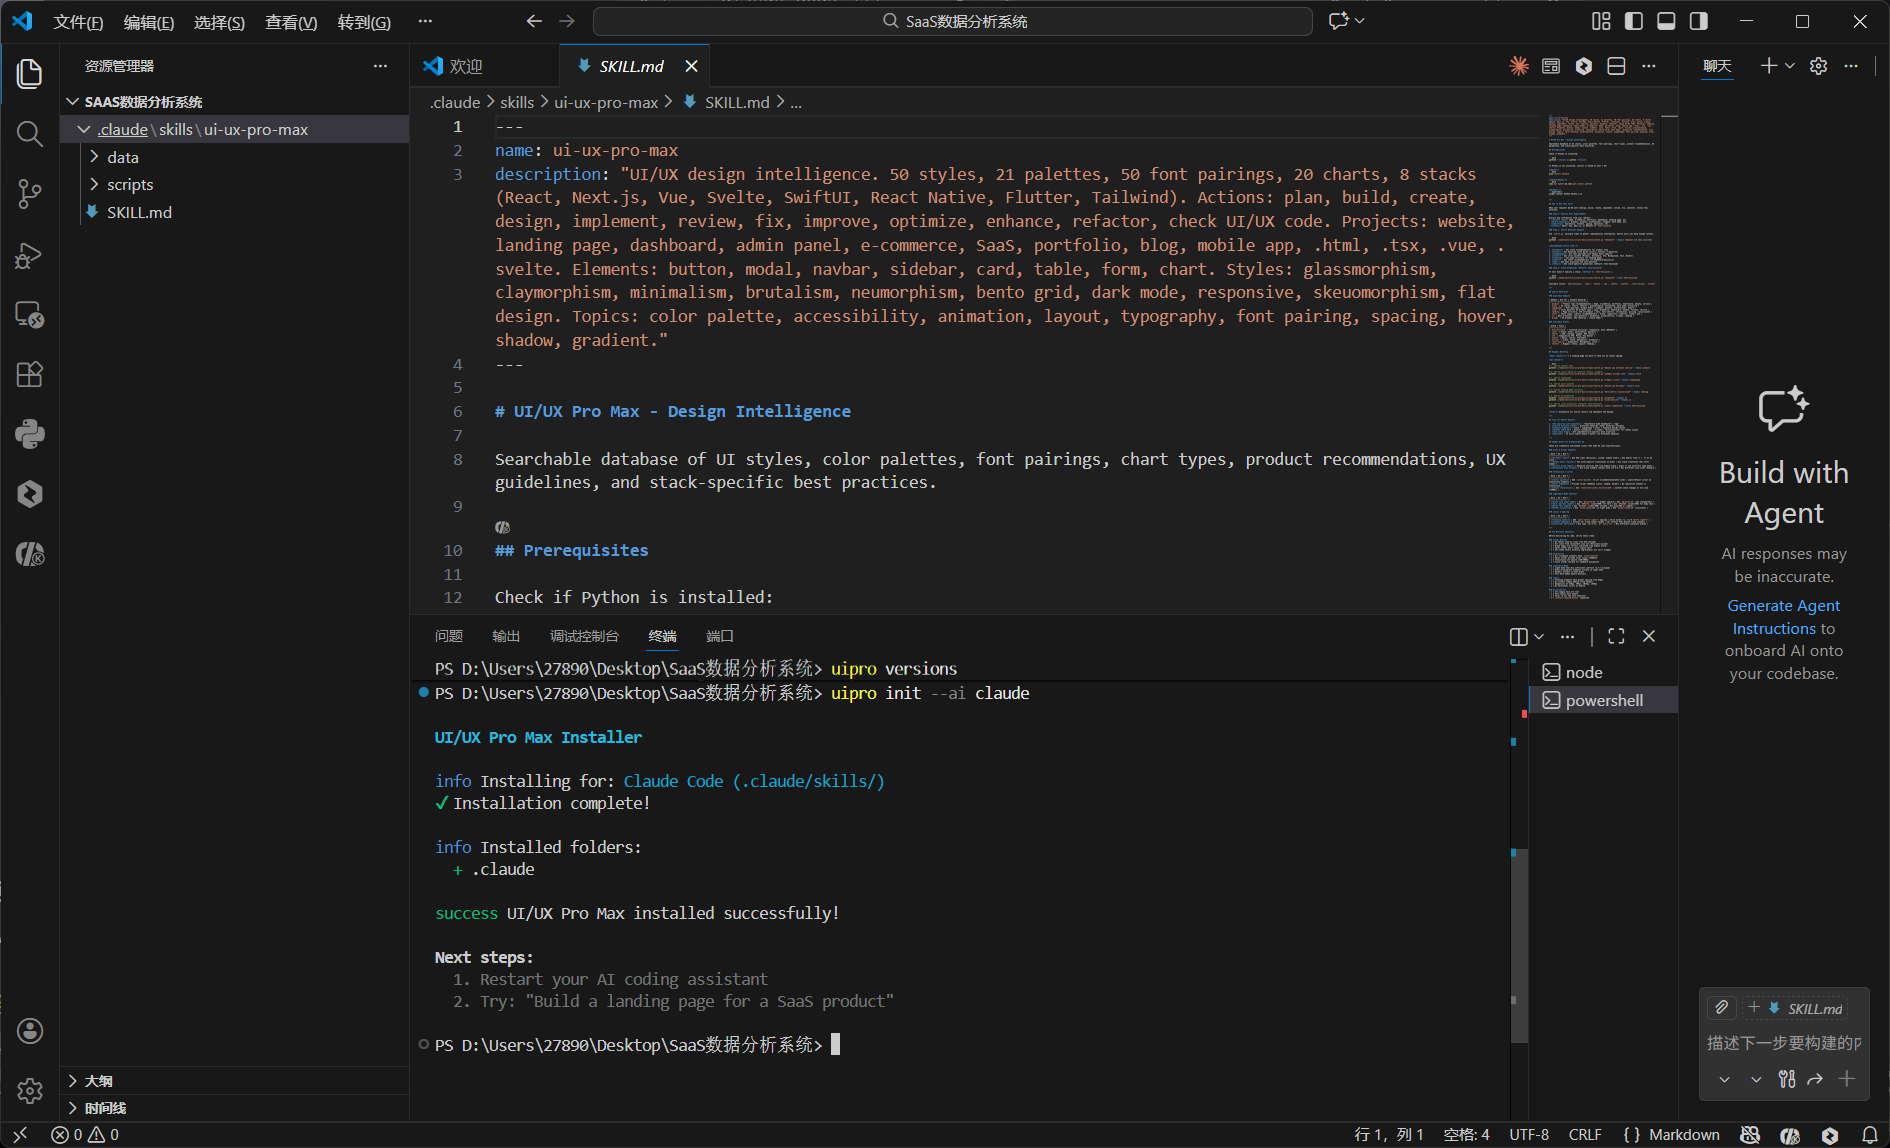The image size is (1890, 1148).
Task: Split the editor using the layout icon
Action: [1616, 66]
